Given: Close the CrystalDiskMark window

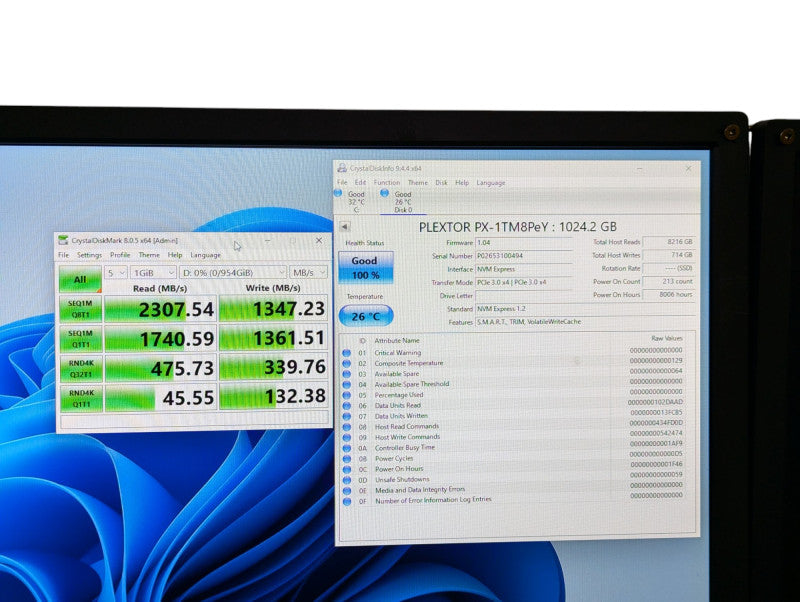Looking at the screenshot, I should coord(319,240).
